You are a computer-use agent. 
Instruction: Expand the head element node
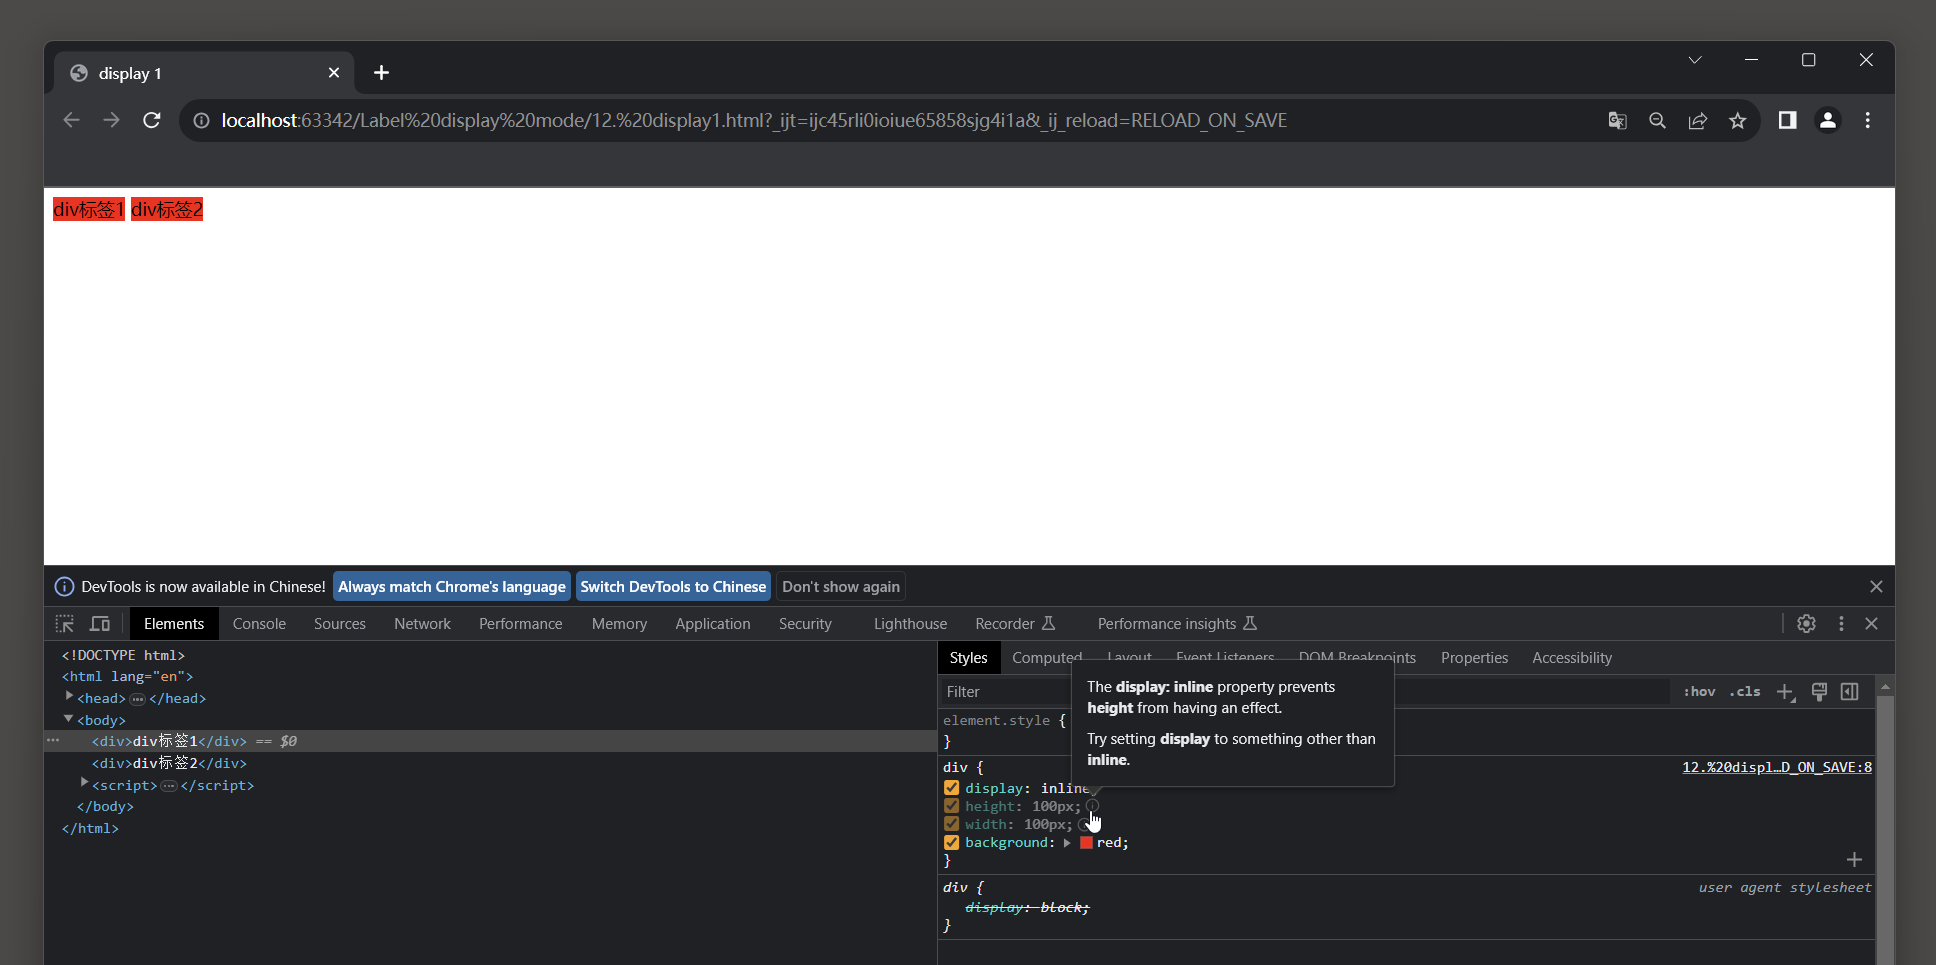(69, 697)
